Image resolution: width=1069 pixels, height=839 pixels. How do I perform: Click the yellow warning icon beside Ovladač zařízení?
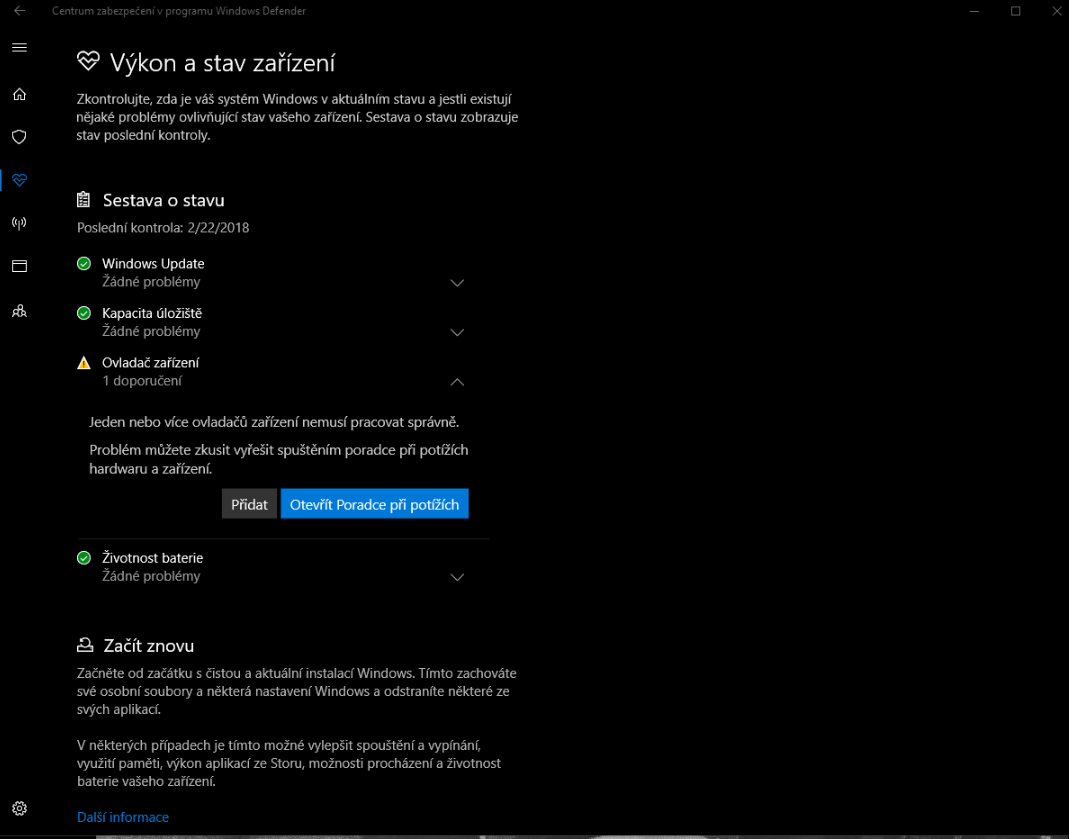84,363
